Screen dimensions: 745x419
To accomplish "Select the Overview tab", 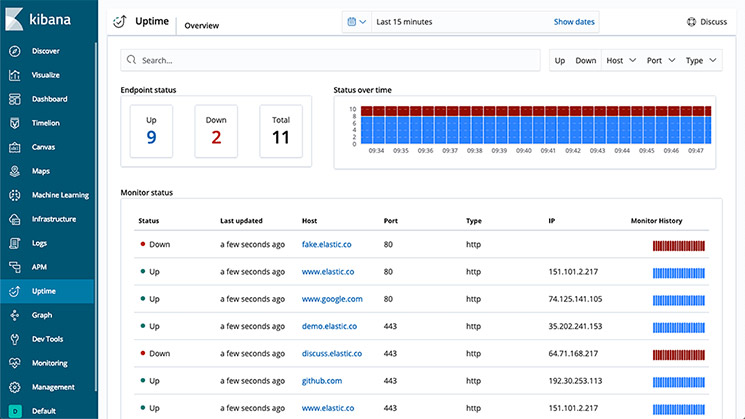I will (201, 26).
